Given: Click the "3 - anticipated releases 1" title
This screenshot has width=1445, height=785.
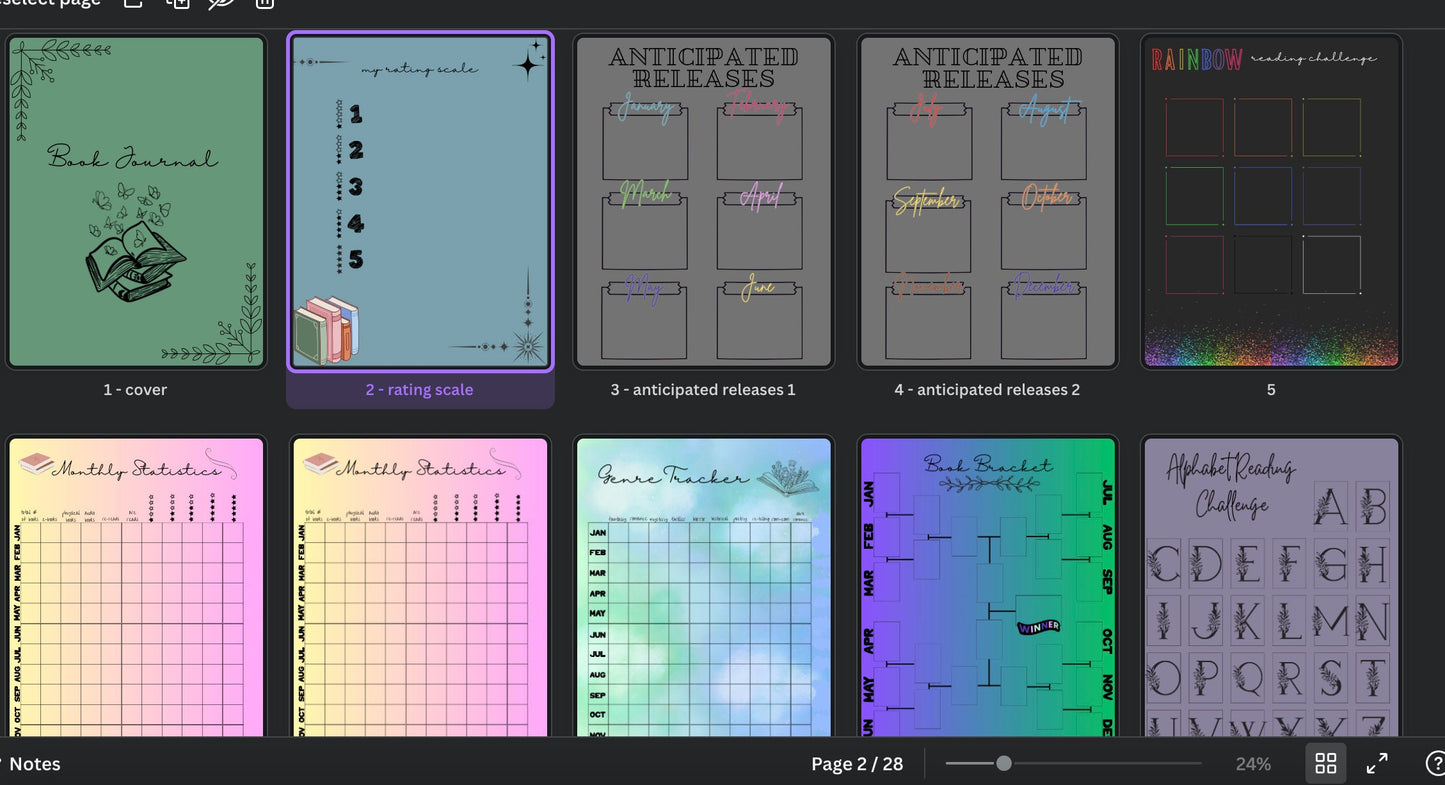Looking at the screenshot, I should [x=703, y=390].
